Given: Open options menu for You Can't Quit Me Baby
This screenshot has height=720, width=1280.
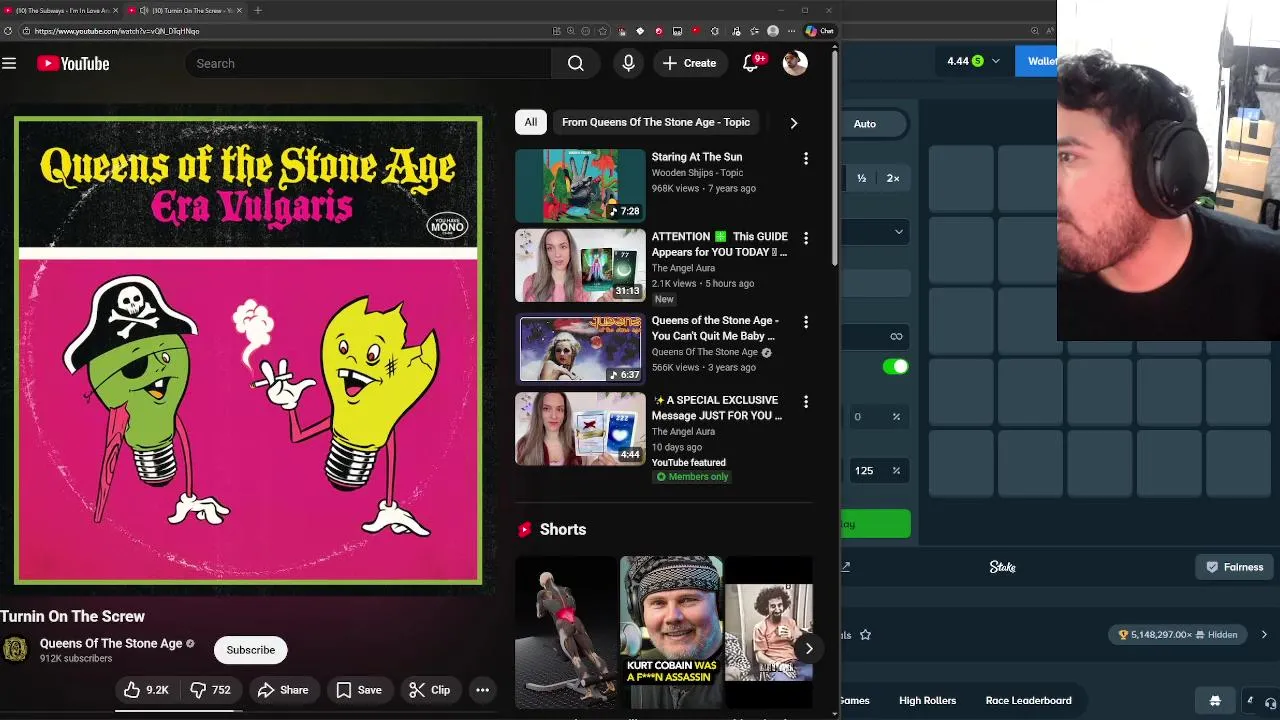Looking at the screenshot, I should click(x=806, y=322).
